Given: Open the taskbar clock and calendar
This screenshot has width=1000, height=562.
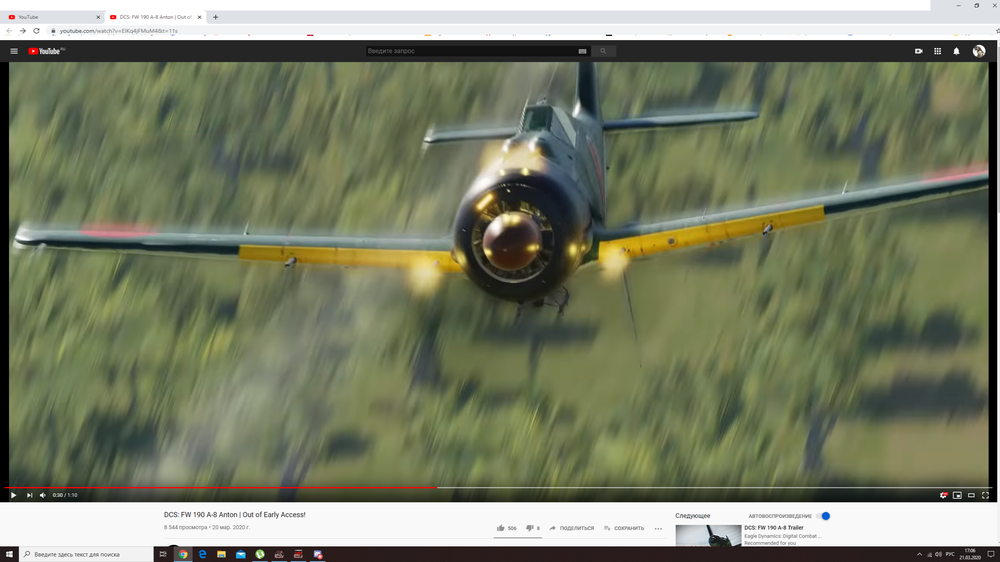Looking at the screenshot, I should tap(970, 554).
